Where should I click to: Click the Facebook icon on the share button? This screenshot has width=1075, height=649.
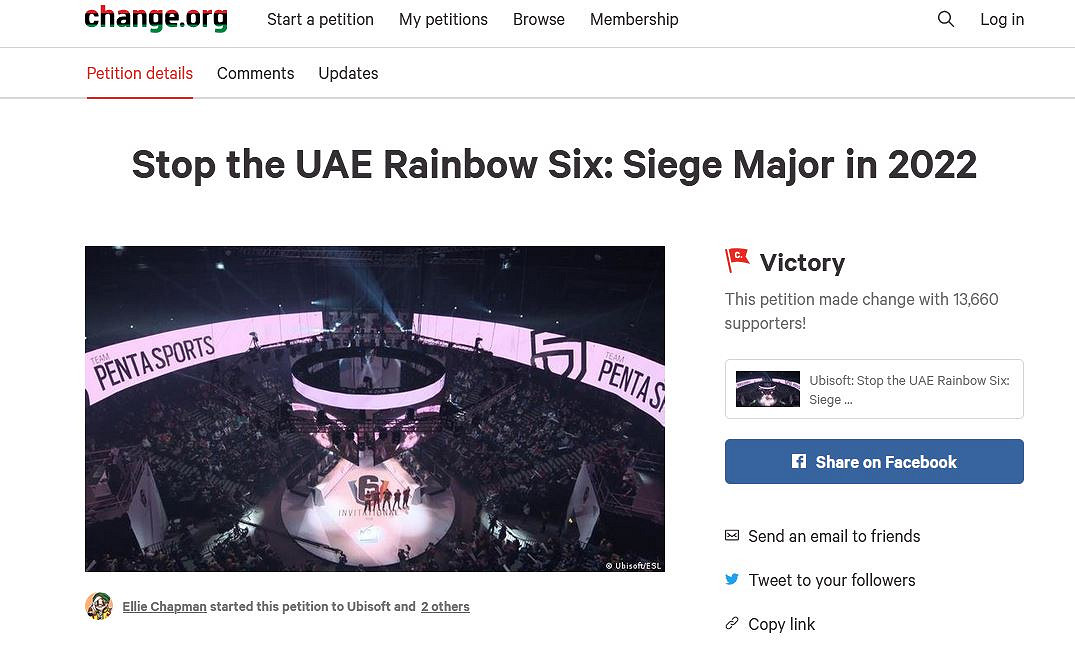click(799, 461)
